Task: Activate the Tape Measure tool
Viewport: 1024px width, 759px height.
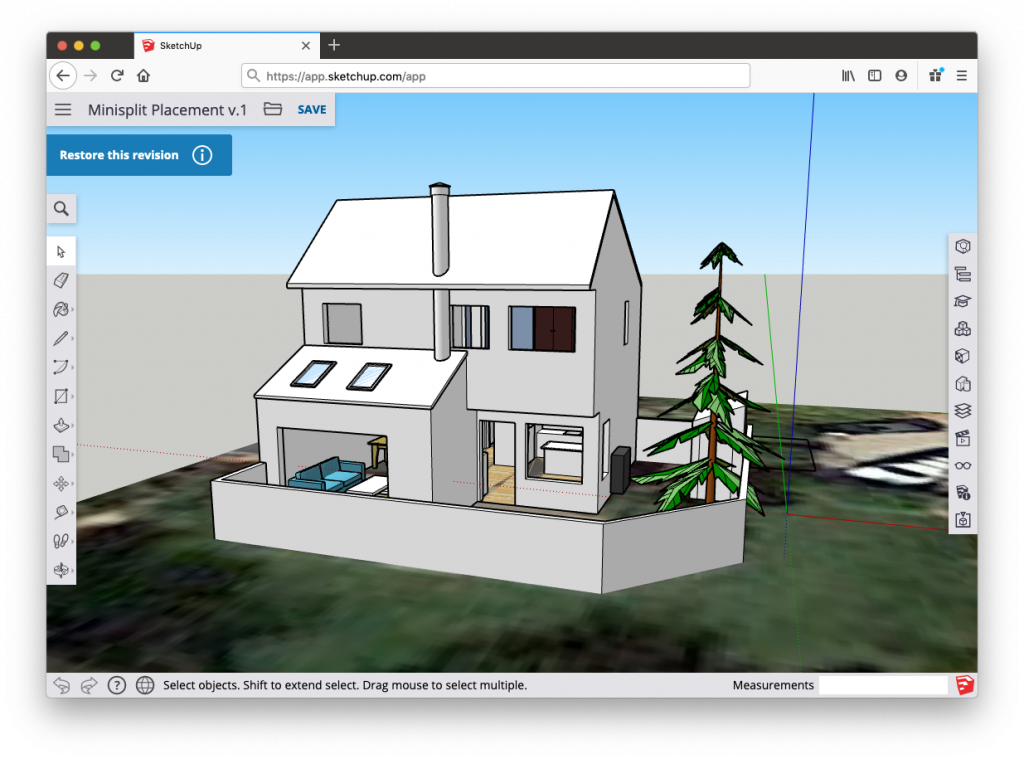Action: click(61, 512)
